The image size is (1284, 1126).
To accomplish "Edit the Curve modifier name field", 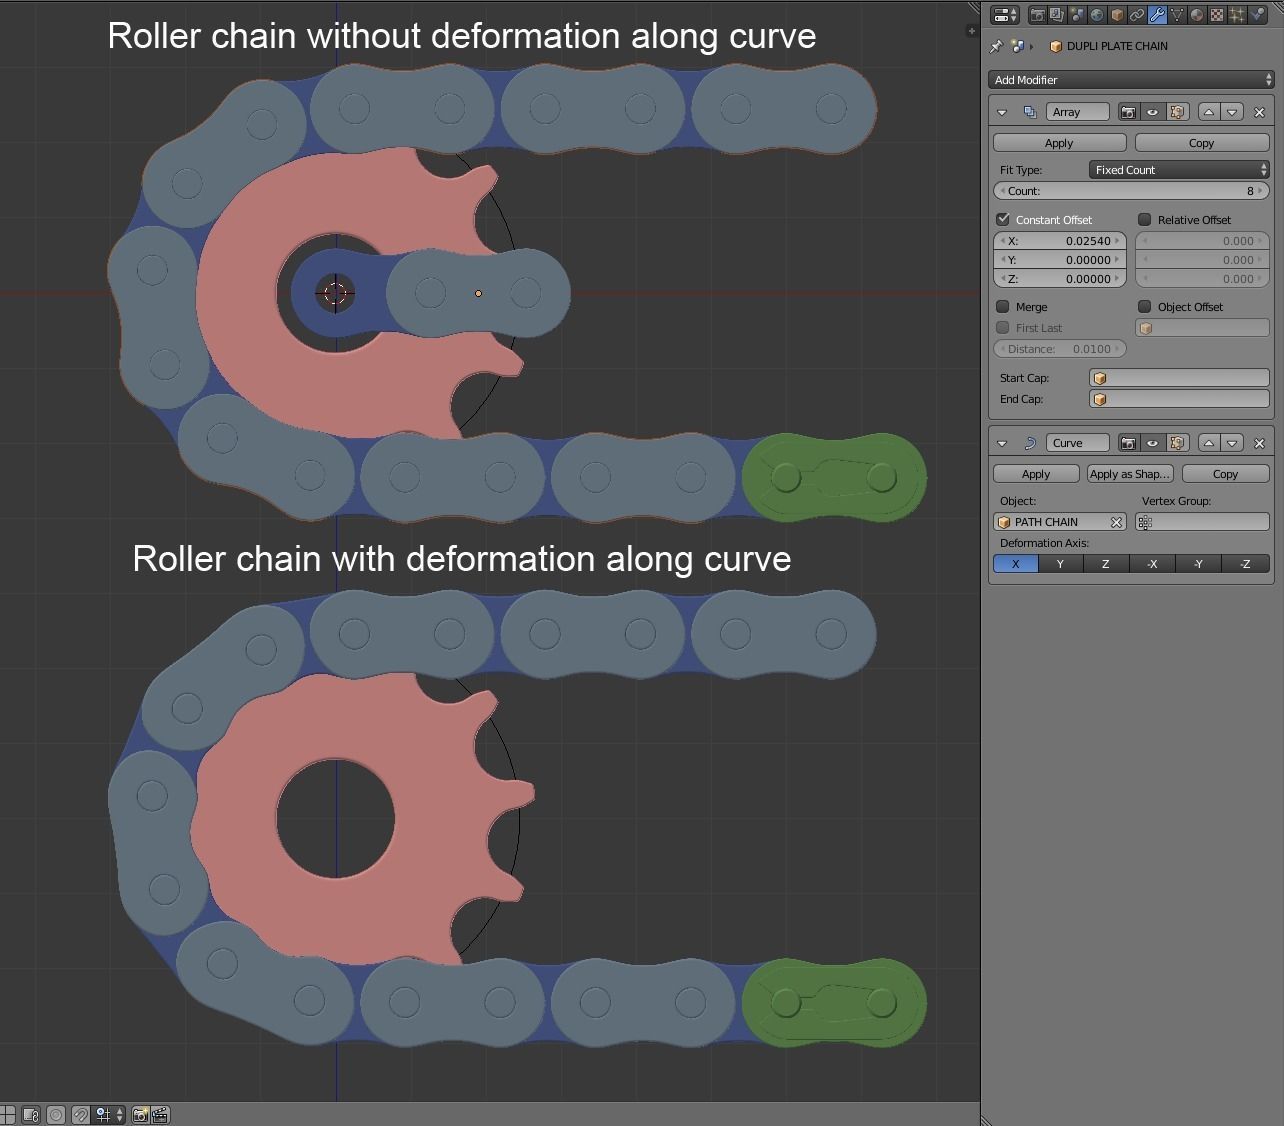I will pos(1078,443).
